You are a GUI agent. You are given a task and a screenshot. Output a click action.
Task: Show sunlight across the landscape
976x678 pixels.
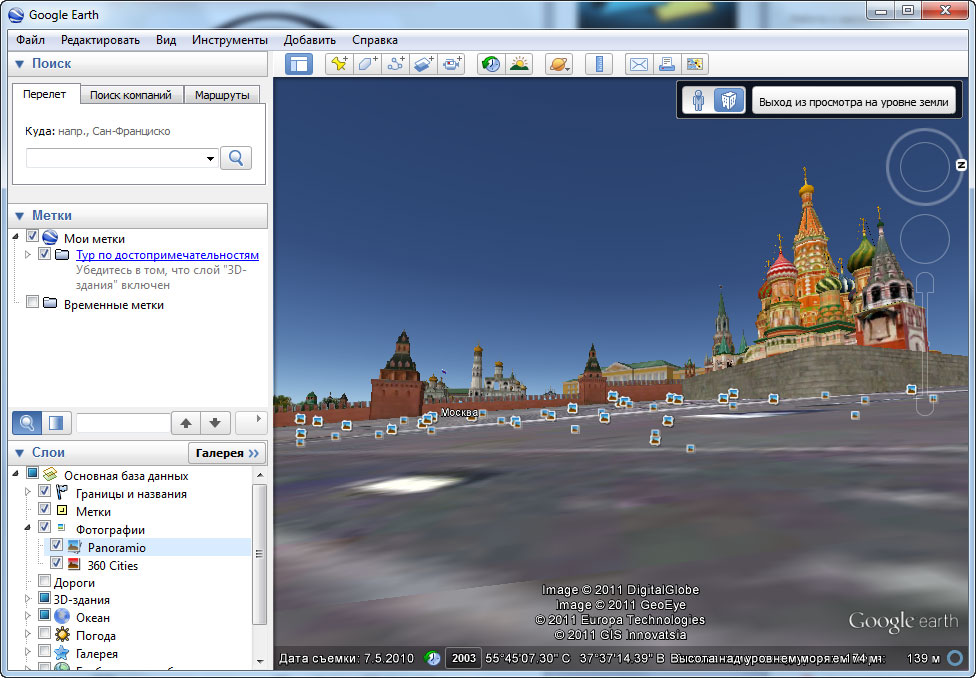pos(519,64)
